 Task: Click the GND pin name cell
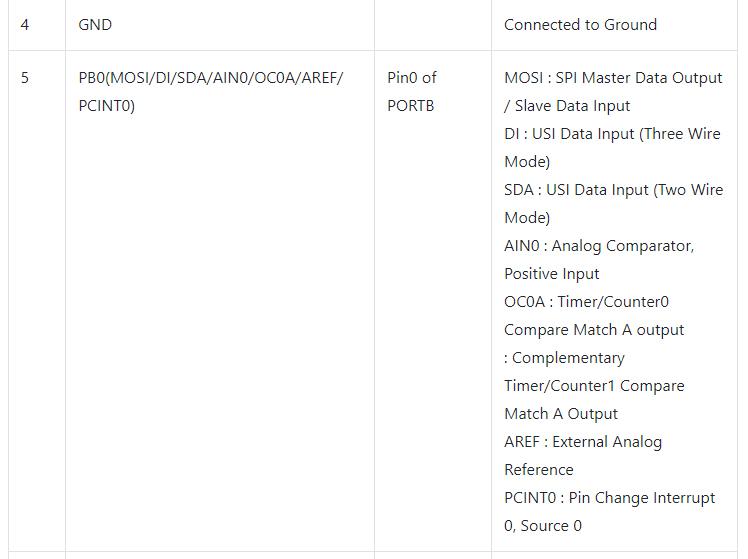pos(95,24)
